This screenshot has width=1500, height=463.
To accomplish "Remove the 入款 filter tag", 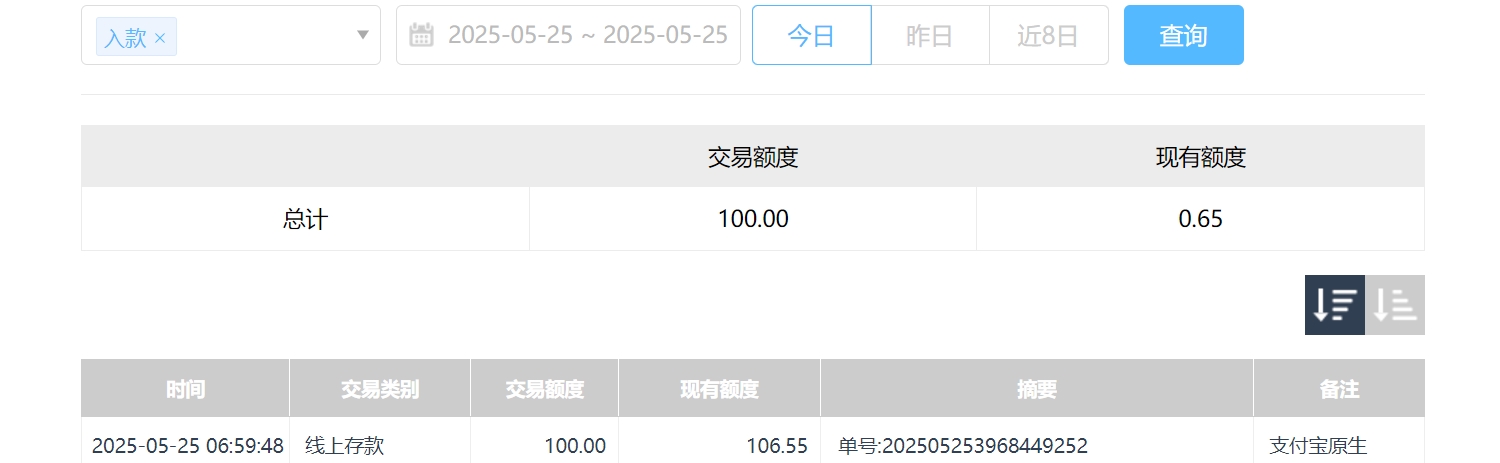I will pos(160,38).
